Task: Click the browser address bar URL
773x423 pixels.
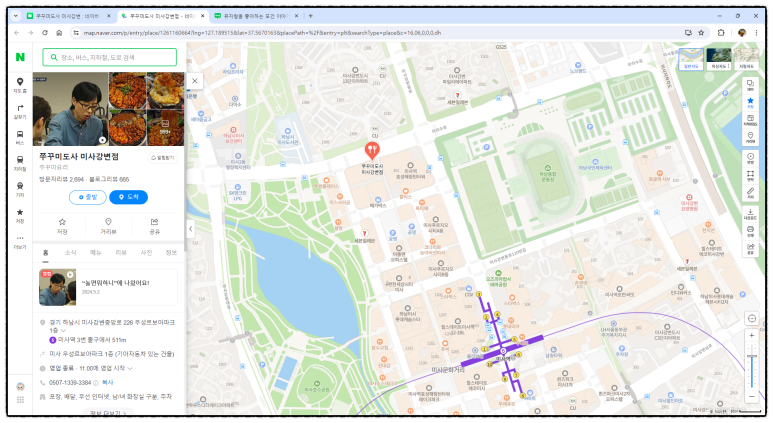Action: point(262,33)
